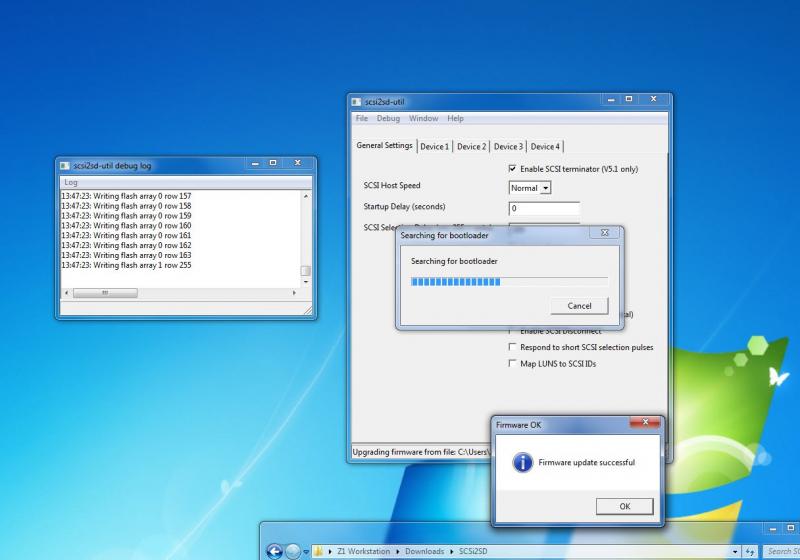Click debug log horizontal scroll left arrow
Viewport: 800px width, 560px height.
66,293
